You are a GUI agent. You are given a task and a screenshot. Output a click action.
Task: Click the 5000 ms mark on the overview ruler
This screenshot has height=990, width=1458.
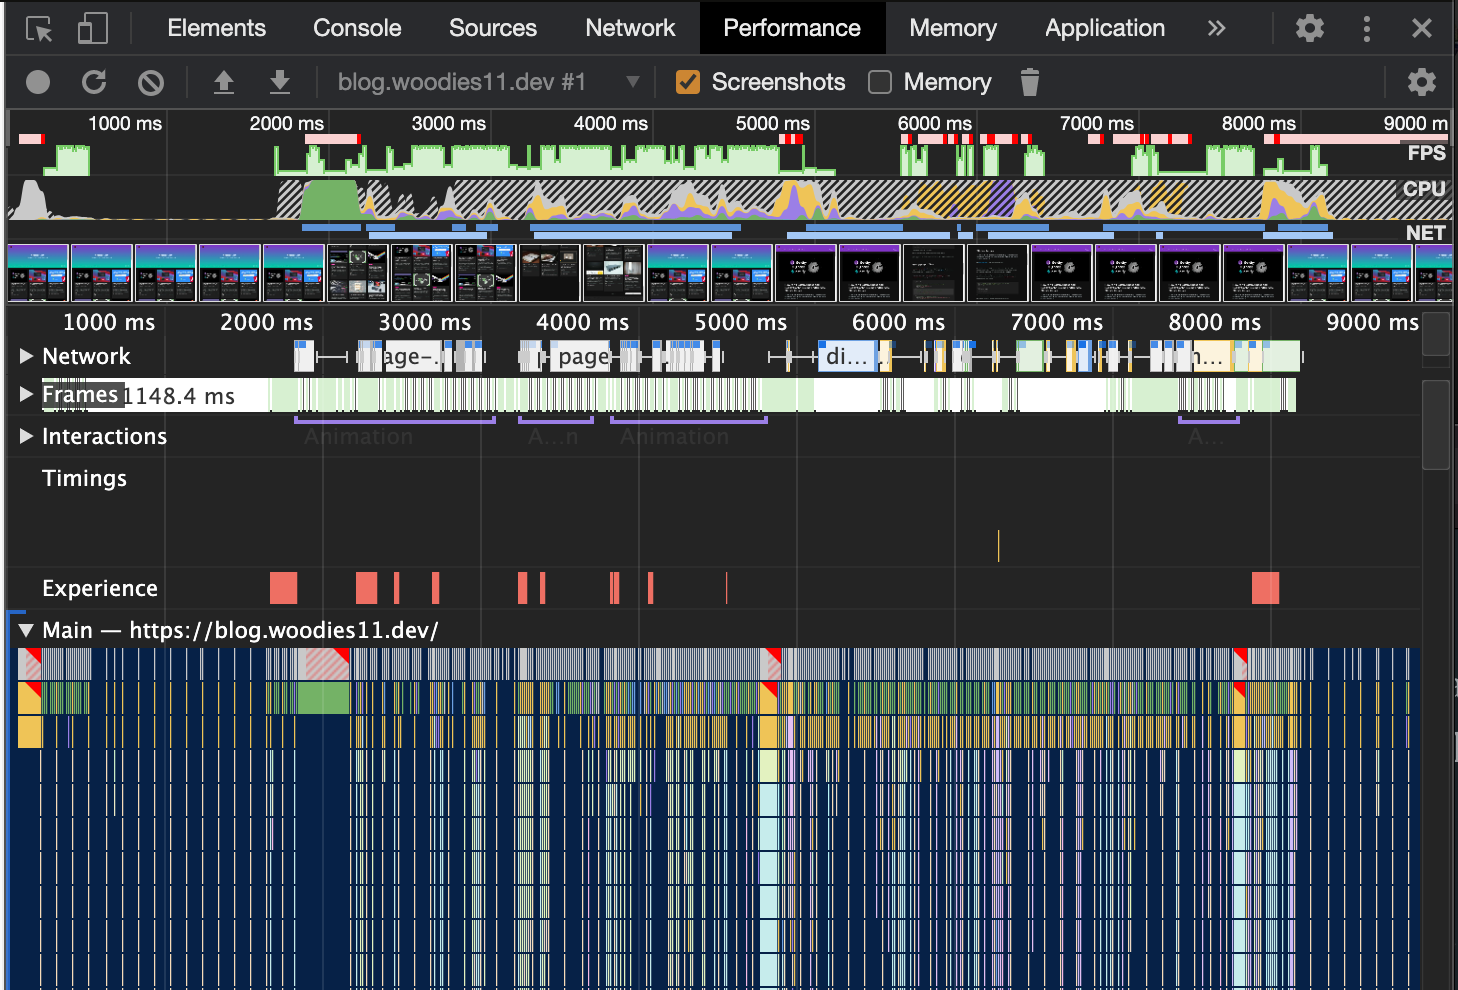[772, 123]
